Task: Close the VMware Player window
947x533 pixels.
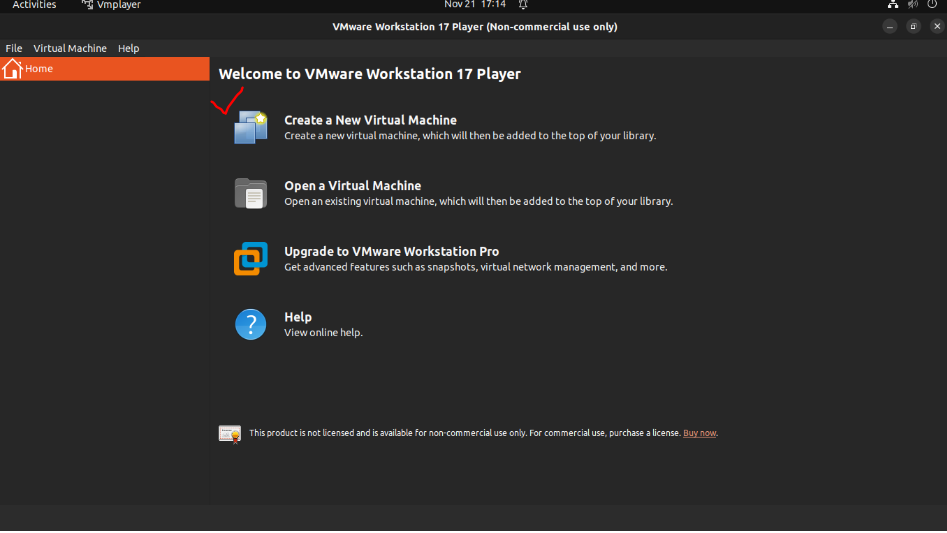Action: (x=937, y=27)
